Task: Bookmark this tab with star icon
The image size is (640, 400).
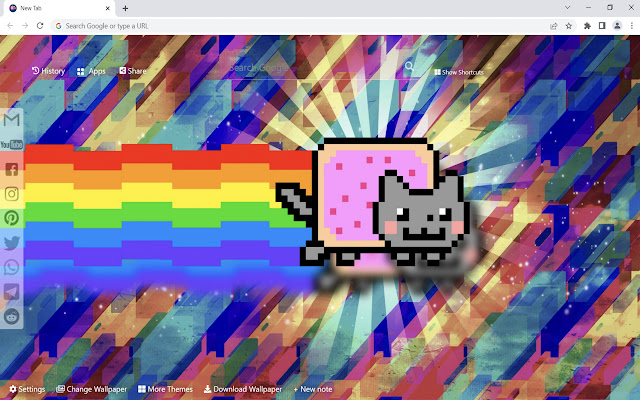Action: (x=569, y=26)
